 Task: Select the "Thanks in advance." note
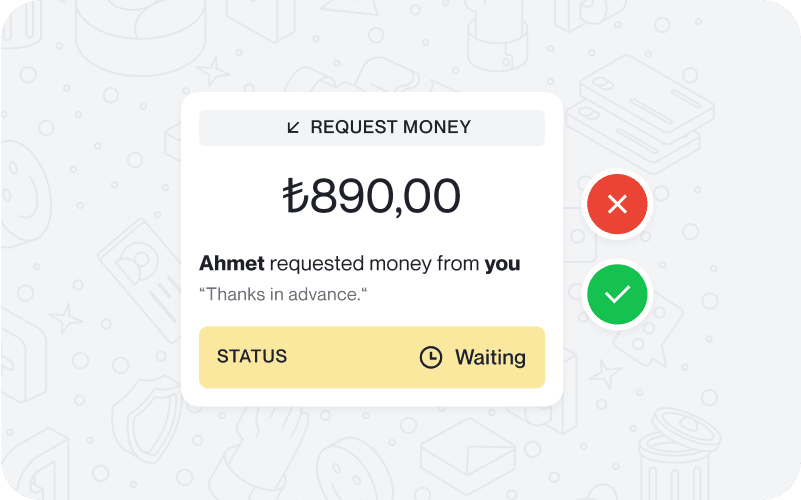(x=283, y=294)
